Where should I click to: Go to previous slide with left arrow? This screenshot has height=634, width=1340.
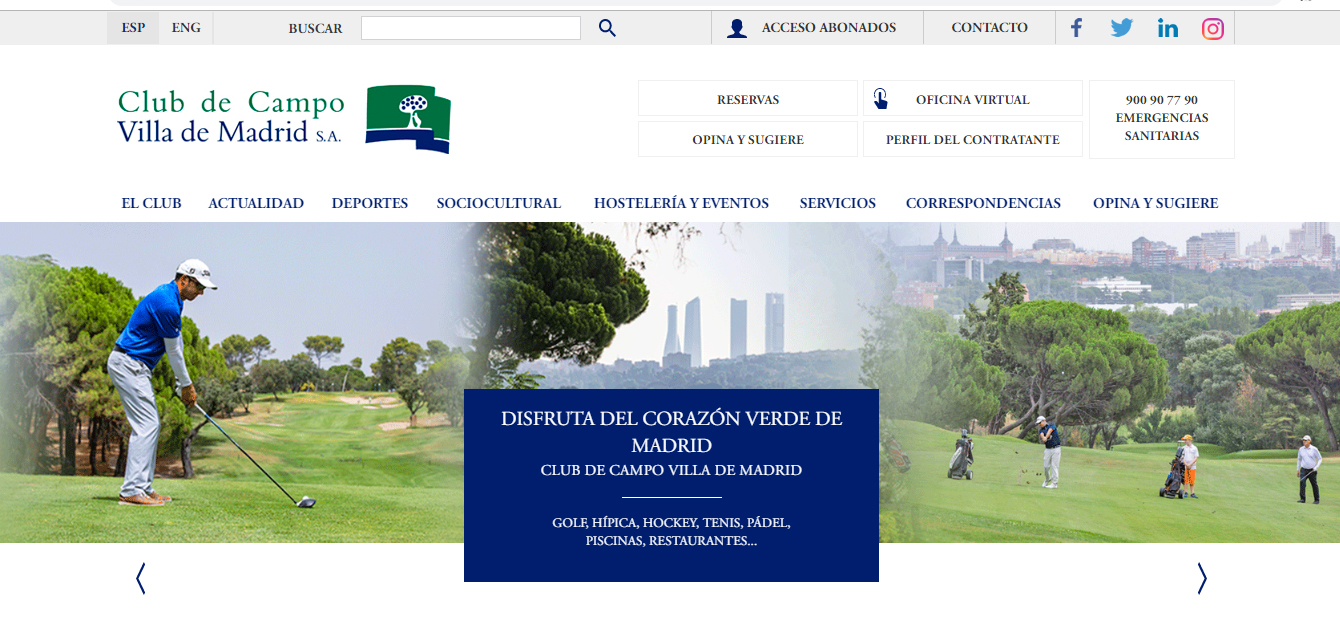(x=141, y=578)
